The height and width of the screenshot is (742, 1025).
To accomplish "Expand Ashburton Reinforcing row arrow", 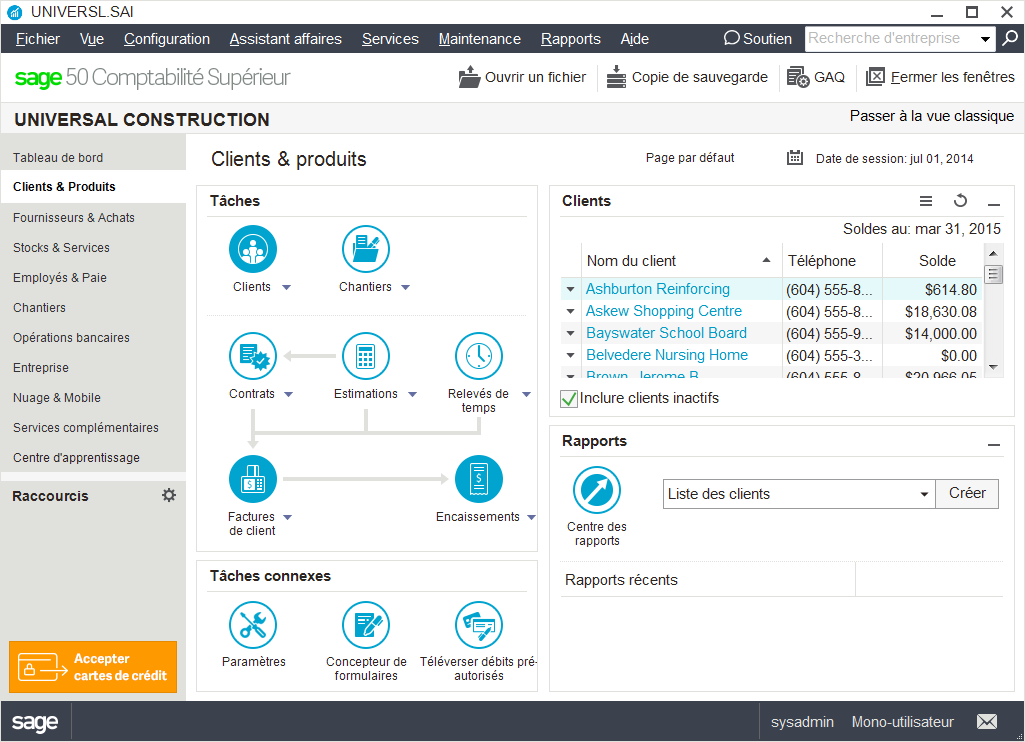I will 571,290.
